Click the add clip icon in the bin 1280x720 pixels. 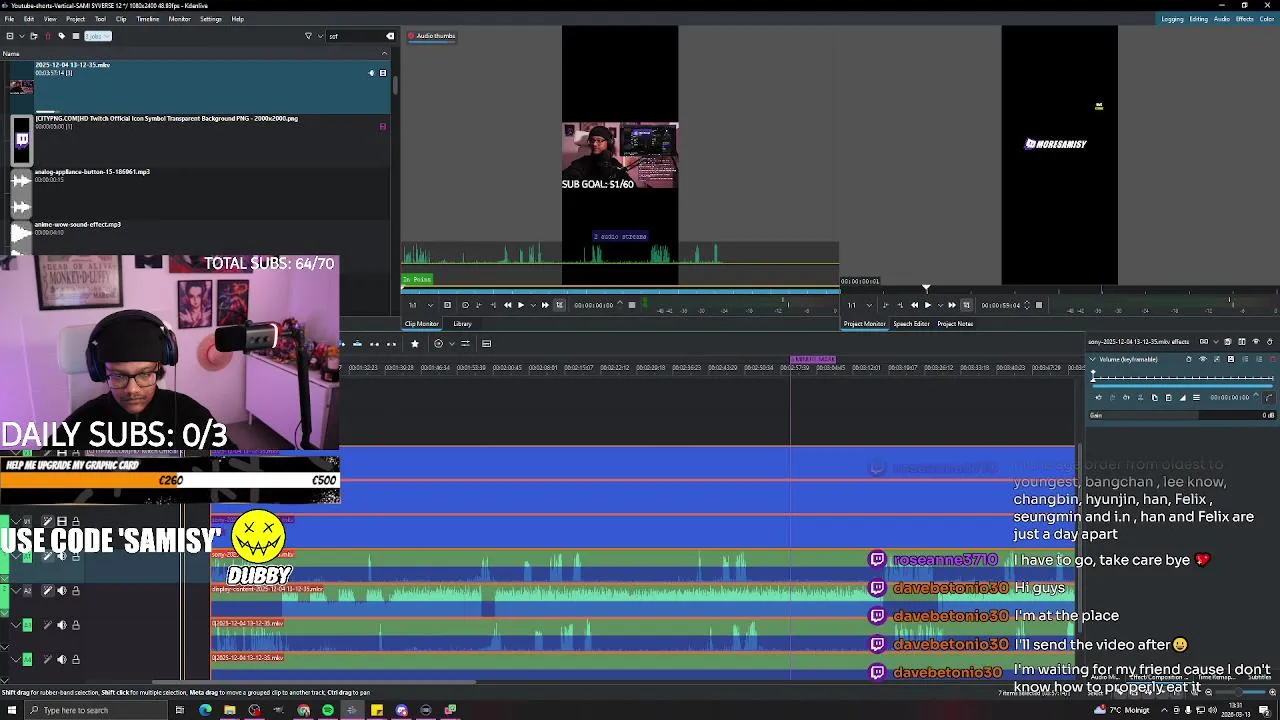[x=10, y=36]
